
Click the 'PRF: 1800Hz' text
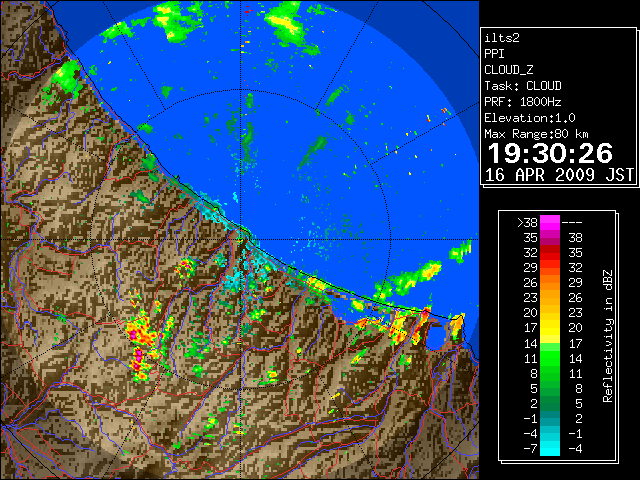click(x=523, y=102)
